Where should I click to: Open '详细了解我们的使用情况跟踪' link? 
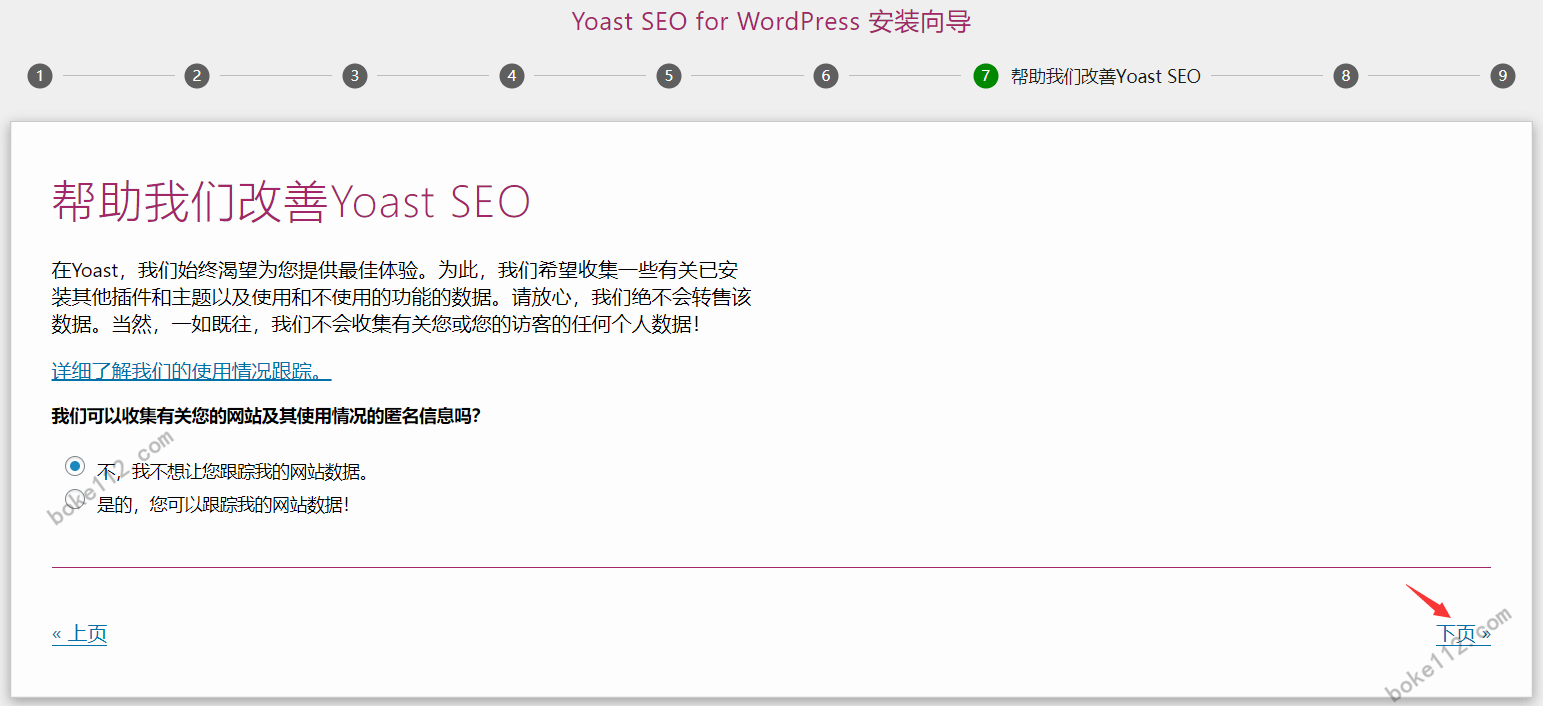[x=191, y=372]
